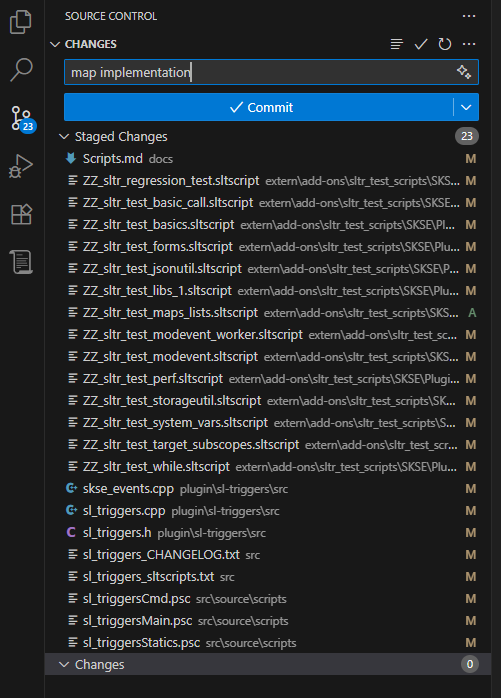Open ZZ_sltr_test_forms.sltscript
Viewport: 501px width, 698px height.
click(158, 247)
